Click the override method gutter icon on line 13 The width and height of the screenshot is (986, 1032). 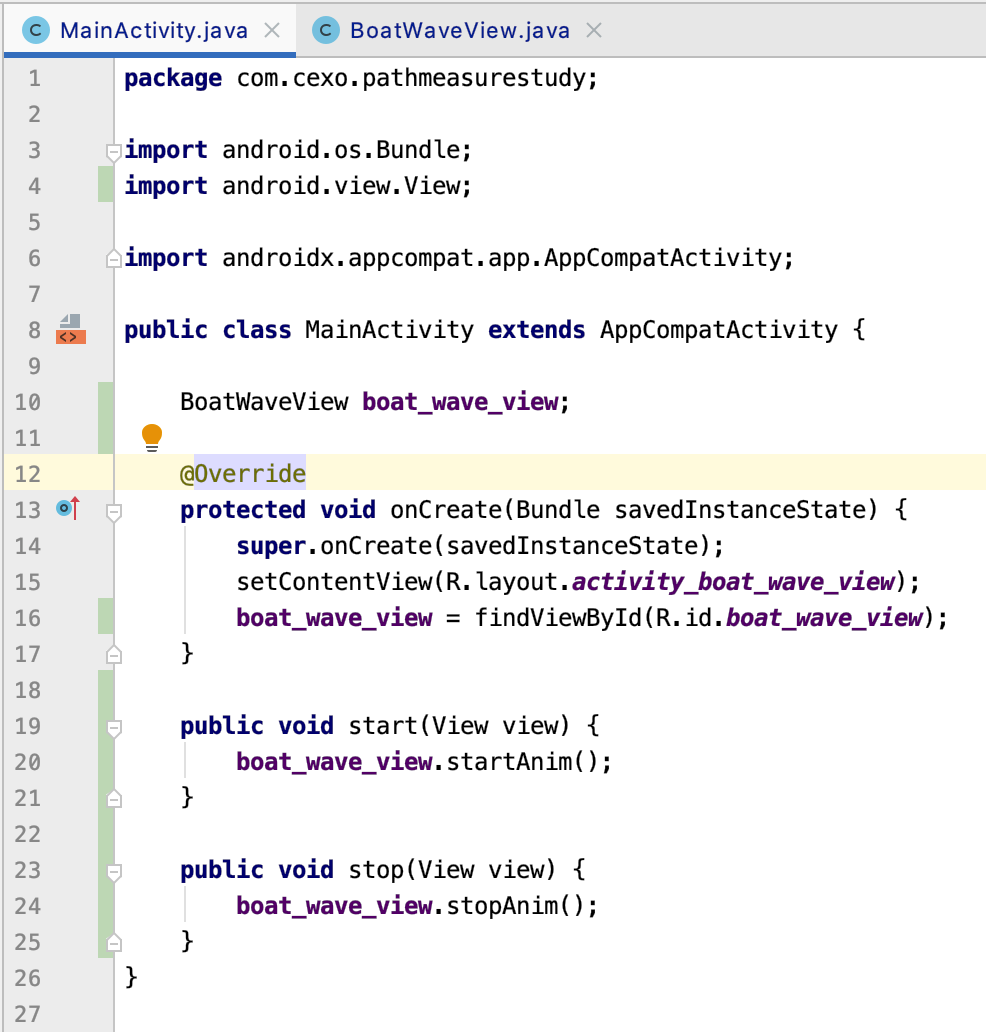68,509
